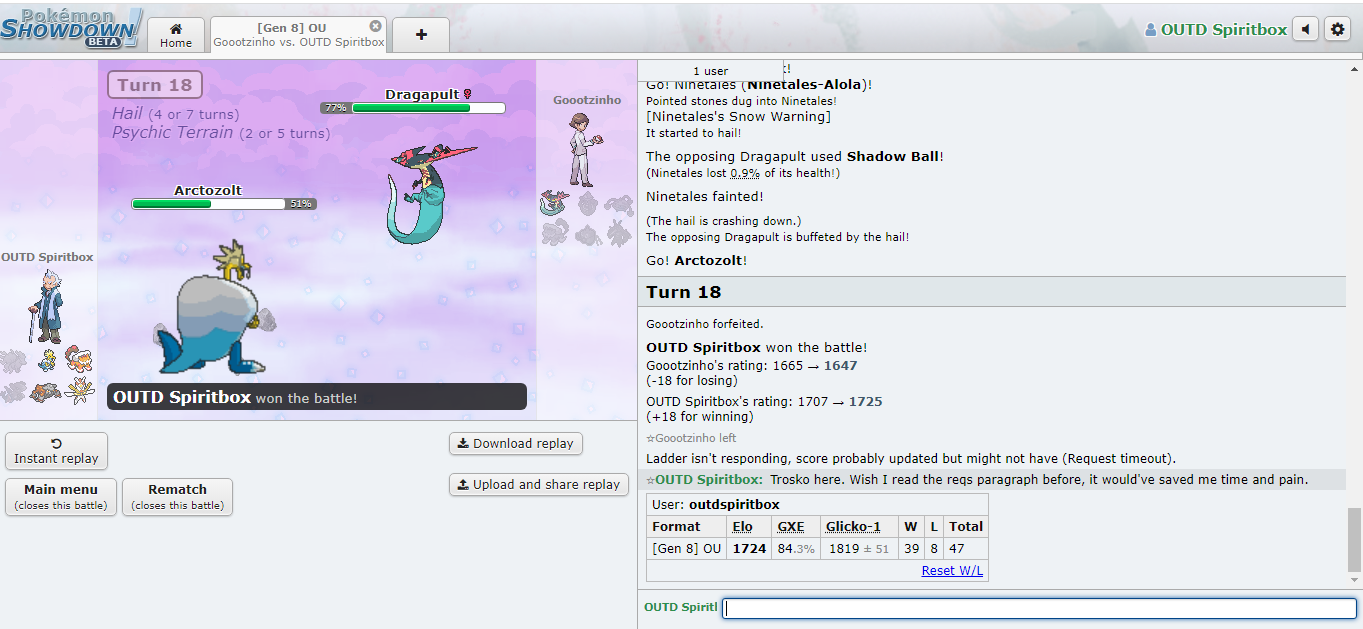Click the Ladder isn't responding message

point(911,458)
